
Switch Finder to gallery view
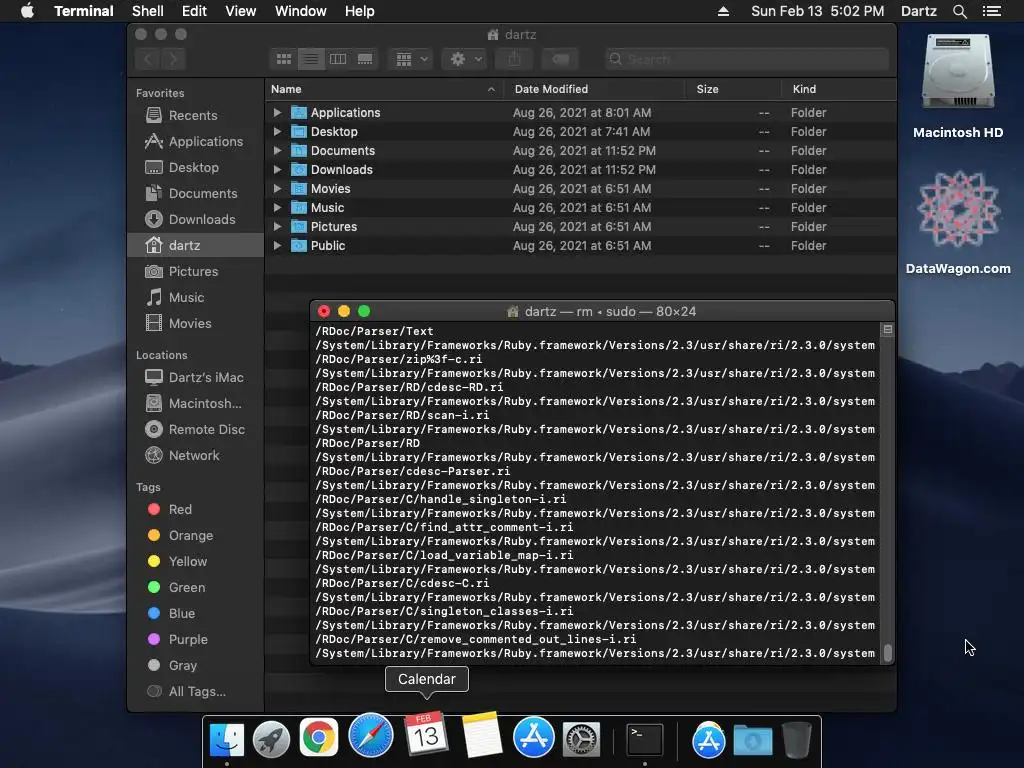[x=365, y=59]
